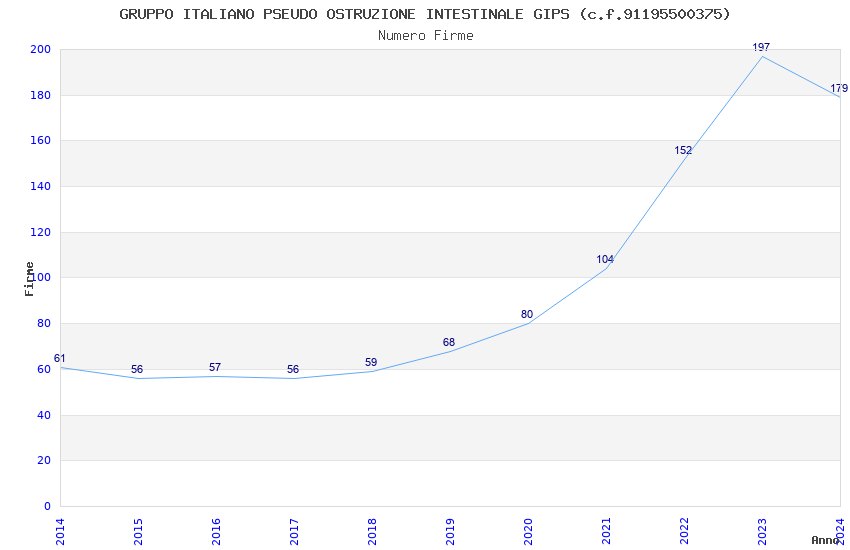This screenshot has width=850, height=550.
Task: Select the 80 data label for 2020
Action: tap(527, 314)
